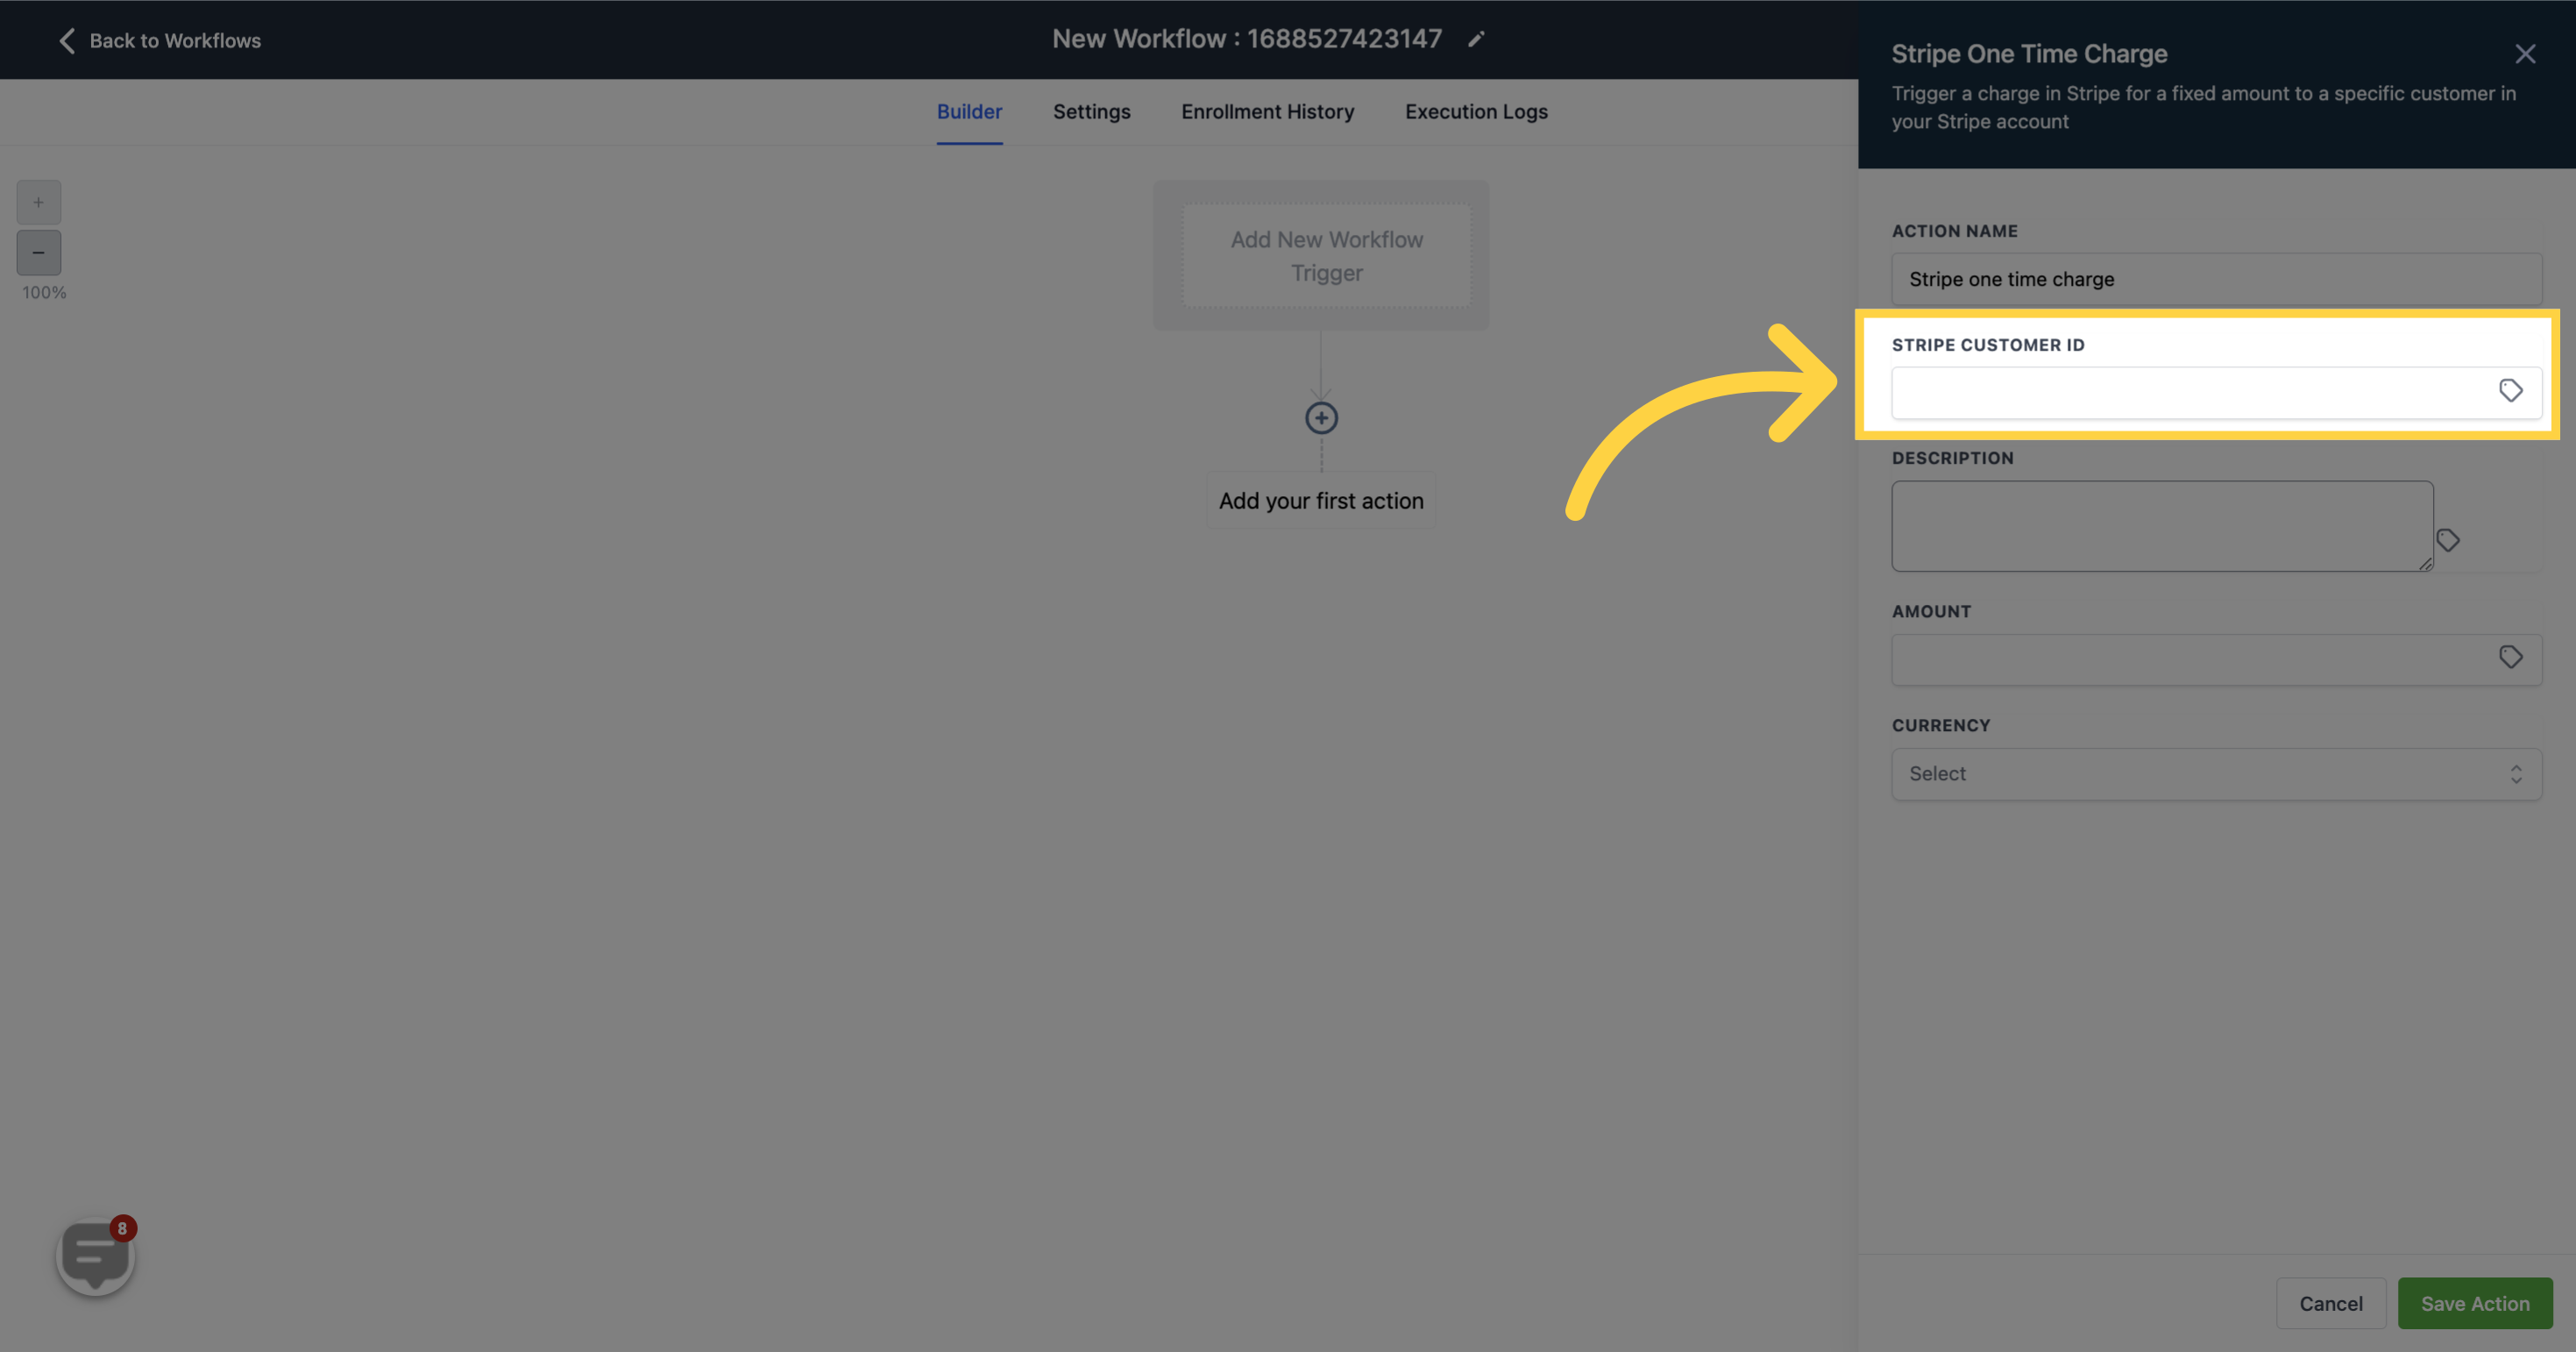Open custom values tag in Amount field

click(x=2510, y=657)
